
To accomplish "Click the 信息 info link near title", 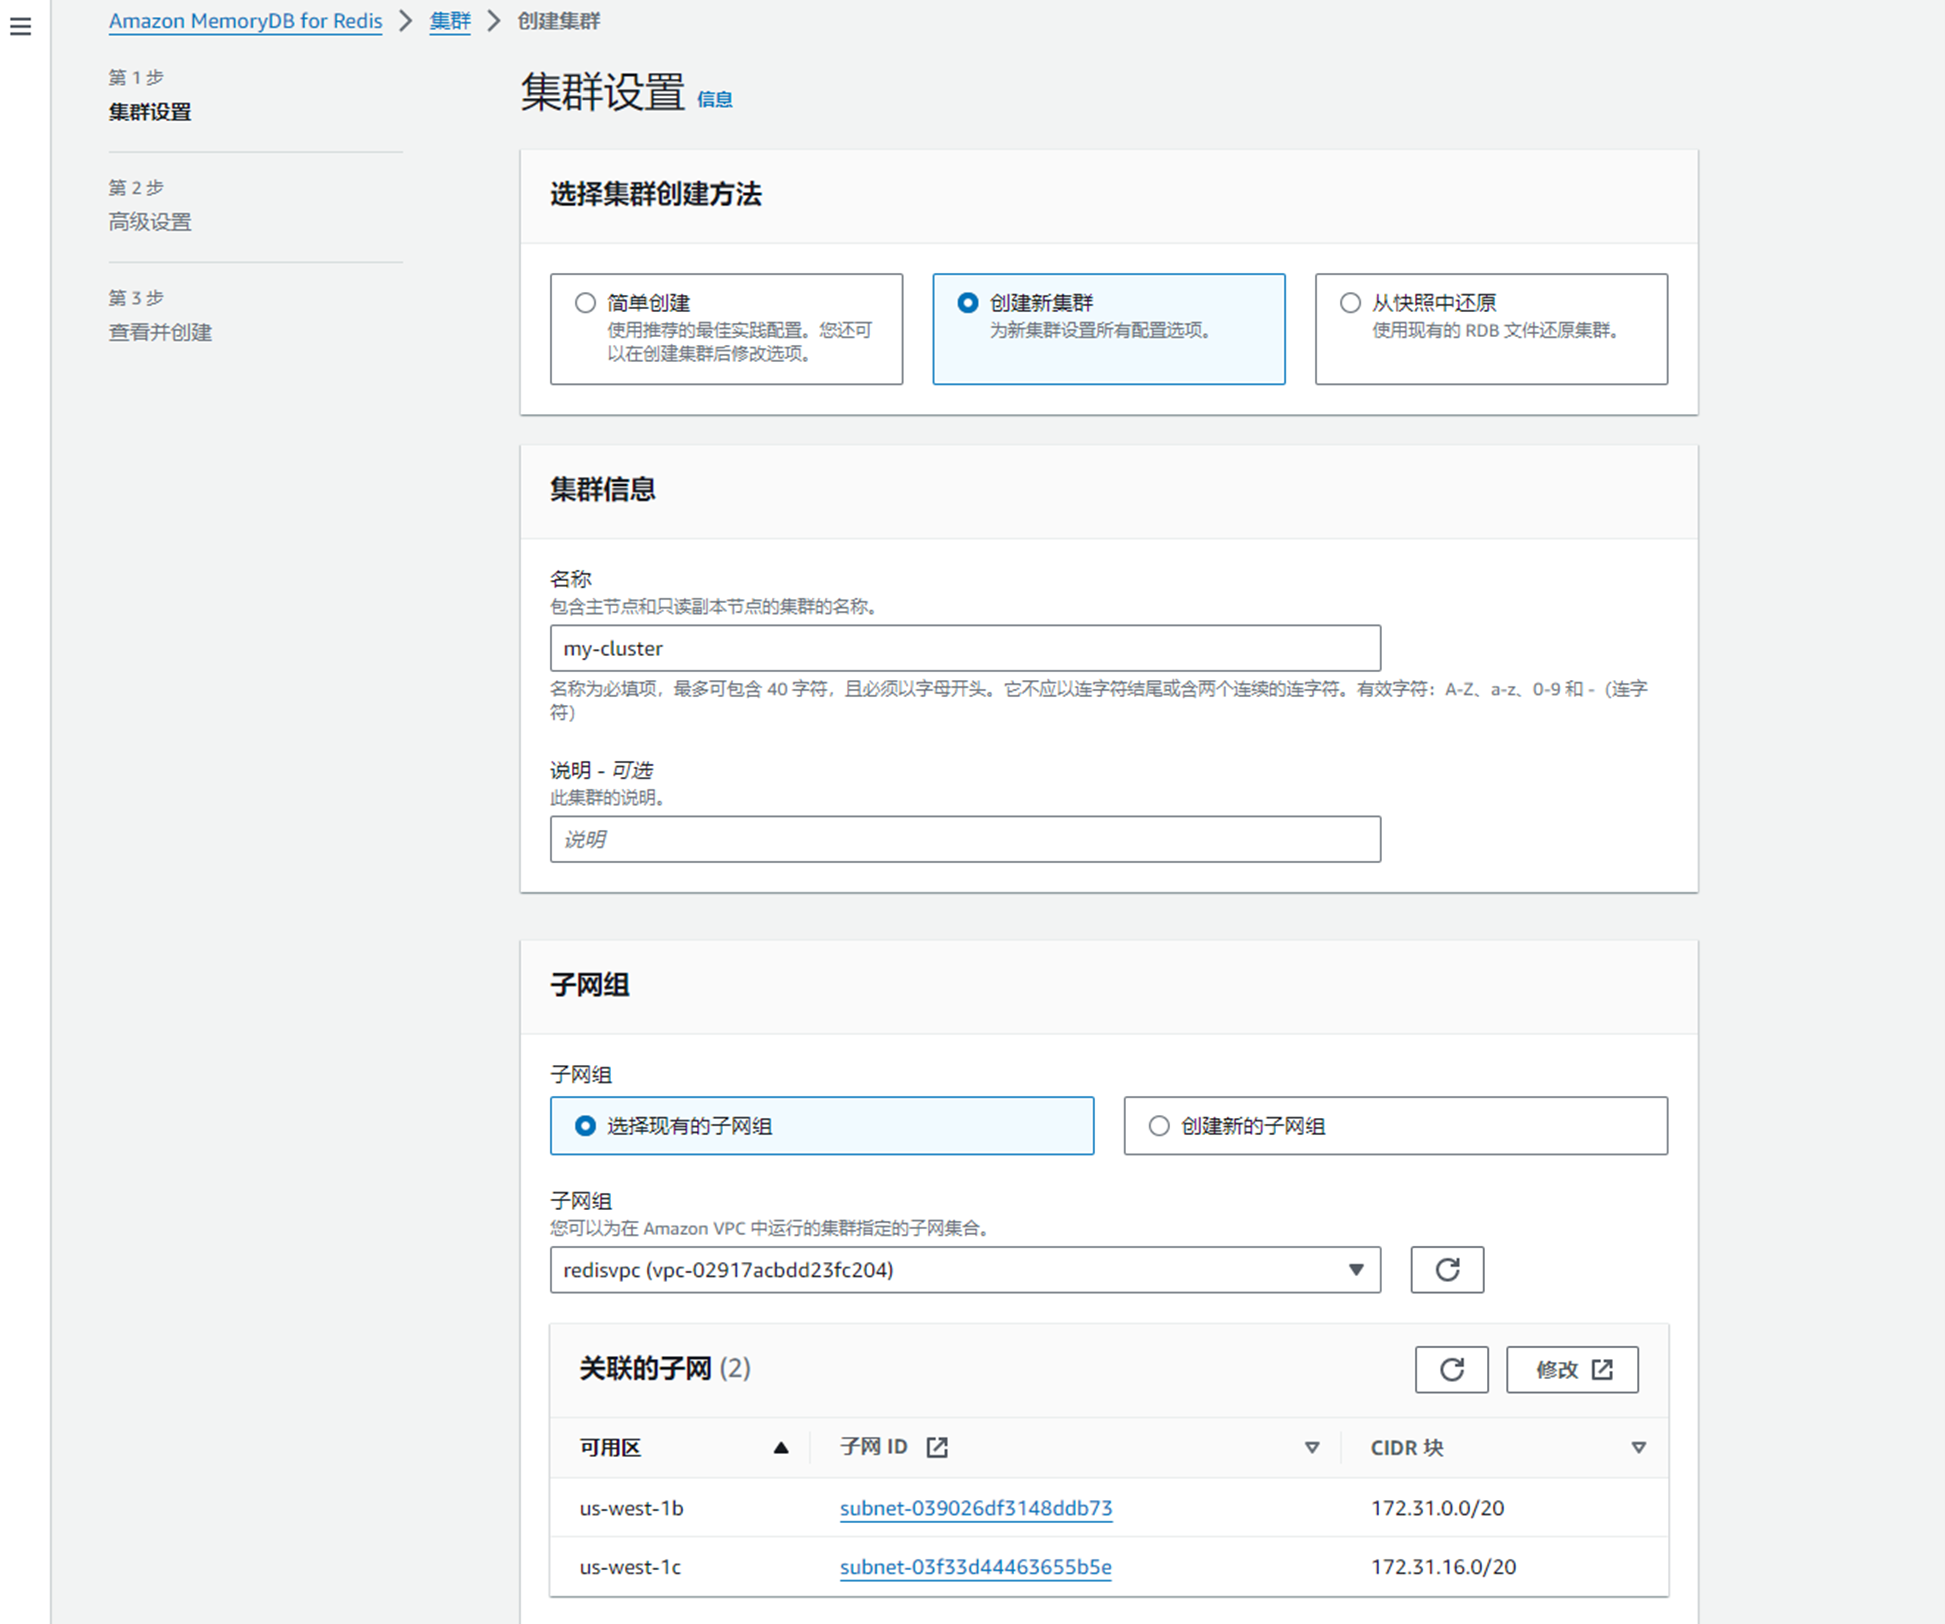I will 714,99.
